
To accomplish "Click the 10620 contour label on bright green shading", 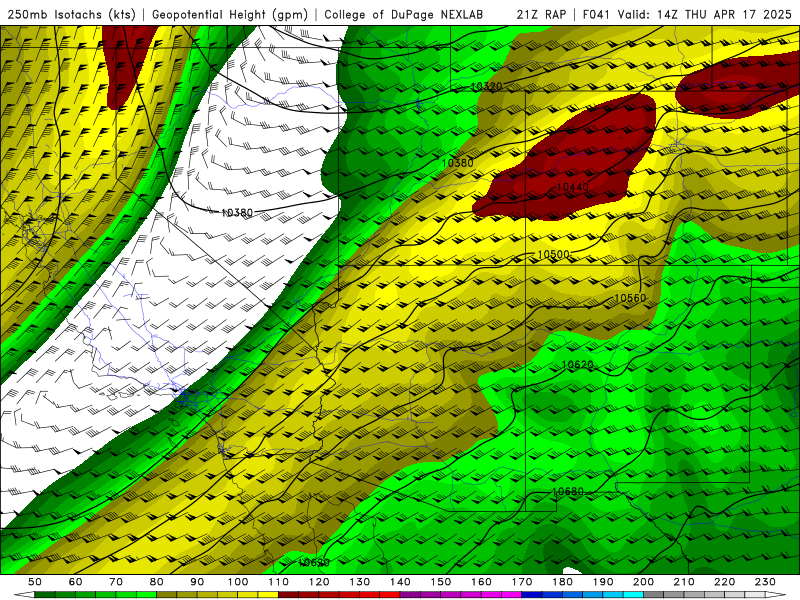I will pos(578,364).
